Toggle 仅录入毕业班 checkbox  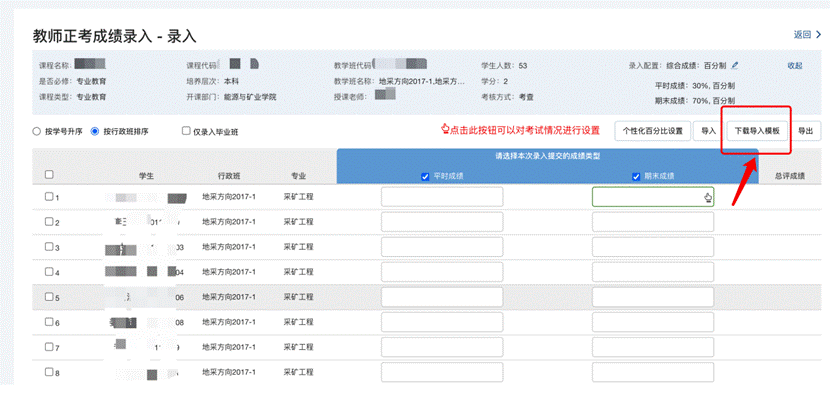point(186,131)
